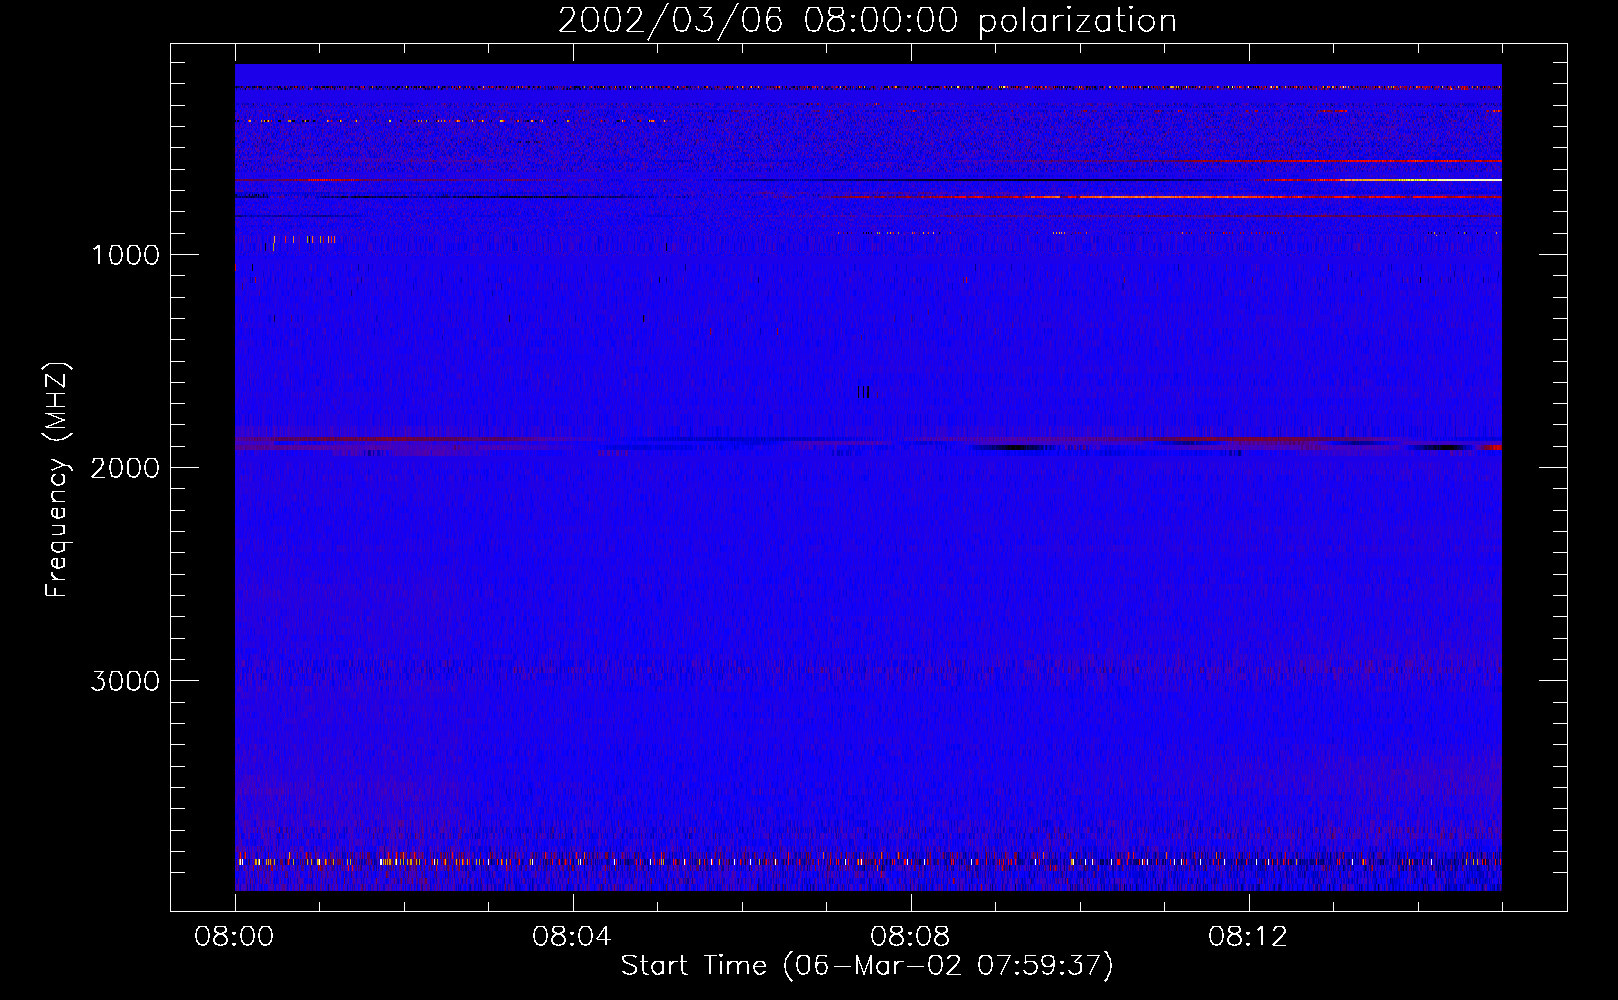Select the "Start Time (06-Mar-02 07:59:37)" axis label
This screenshot has height=1000, width=1618.
click(x=867, y=966)
